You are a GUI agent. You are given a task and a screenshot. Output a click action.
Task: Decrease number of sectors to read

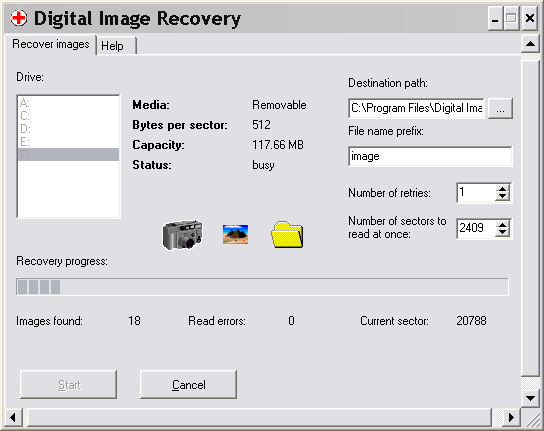coord(502,232)
